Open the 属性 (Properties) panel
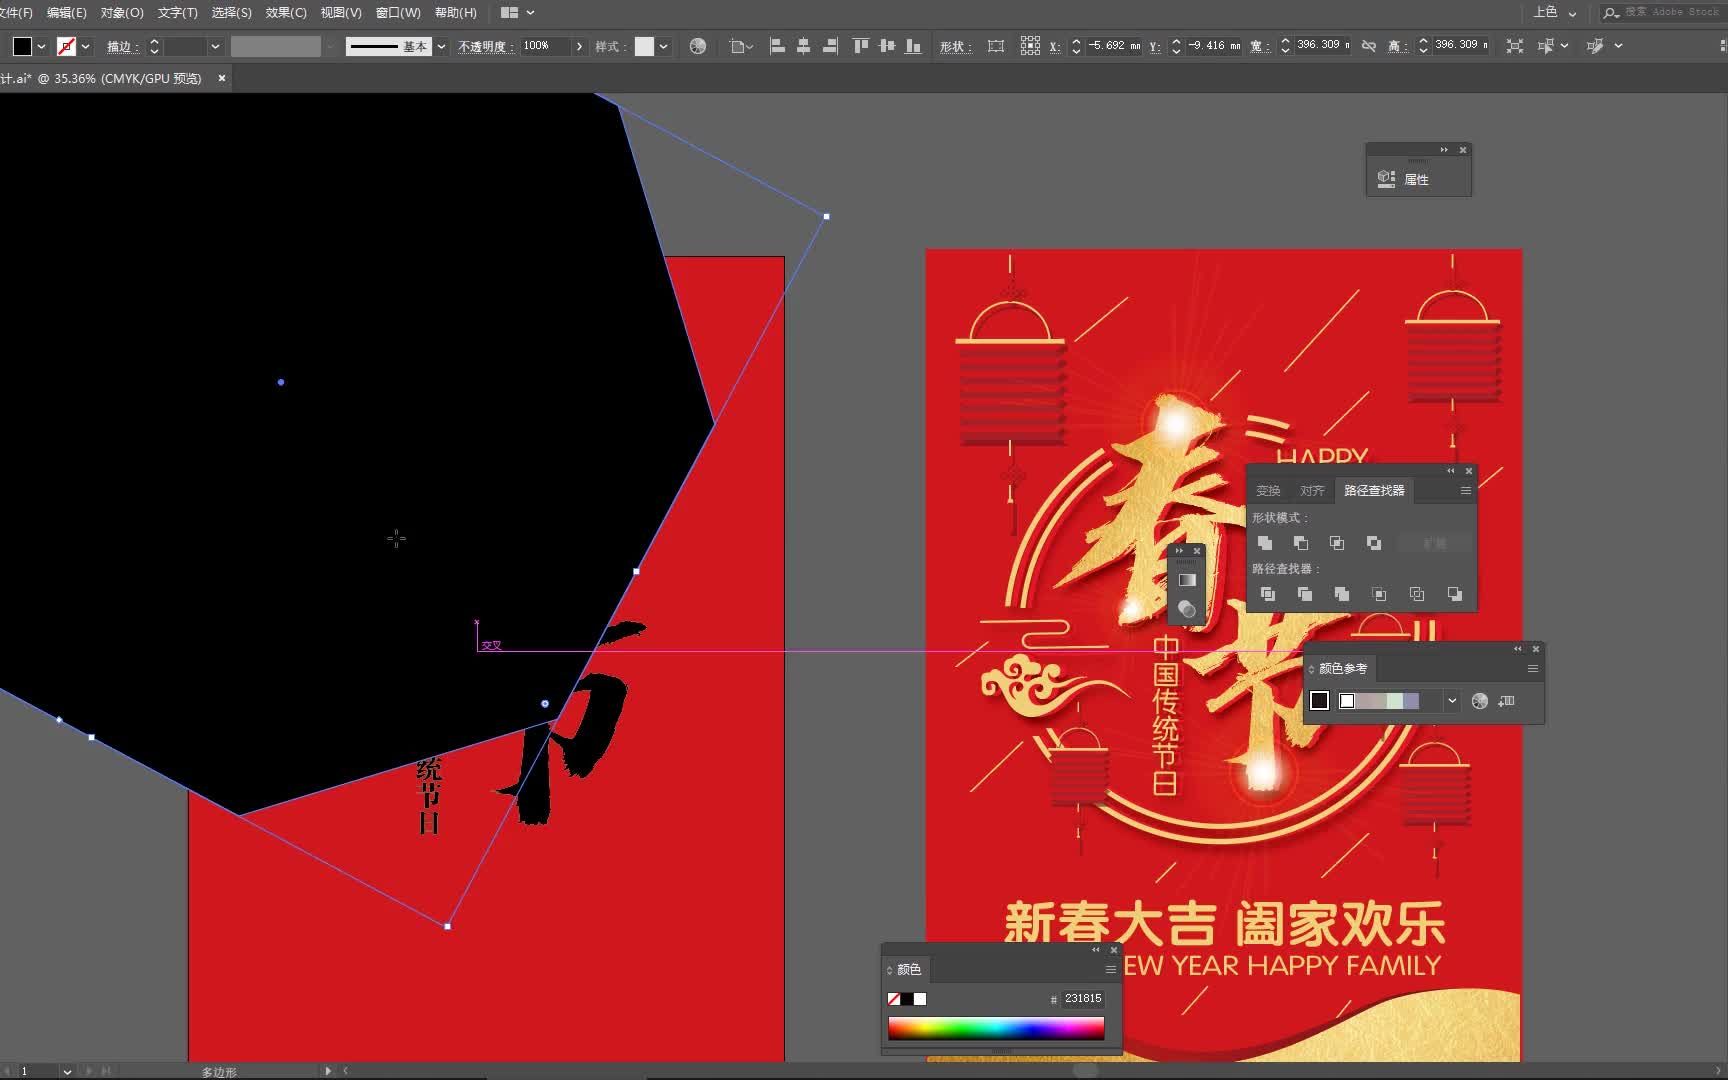The image size is (1728, 1080). click(1418, 179)
